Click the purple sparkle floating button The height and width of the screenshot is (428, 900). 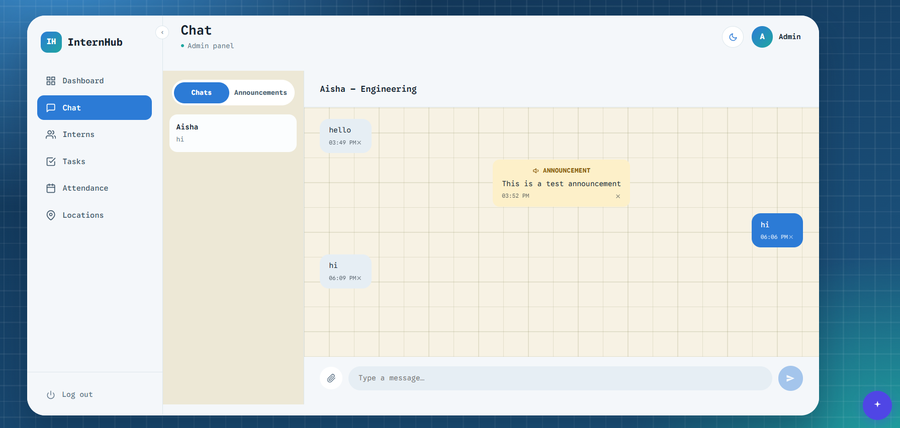pyautogui.click(x=877, y=405)
